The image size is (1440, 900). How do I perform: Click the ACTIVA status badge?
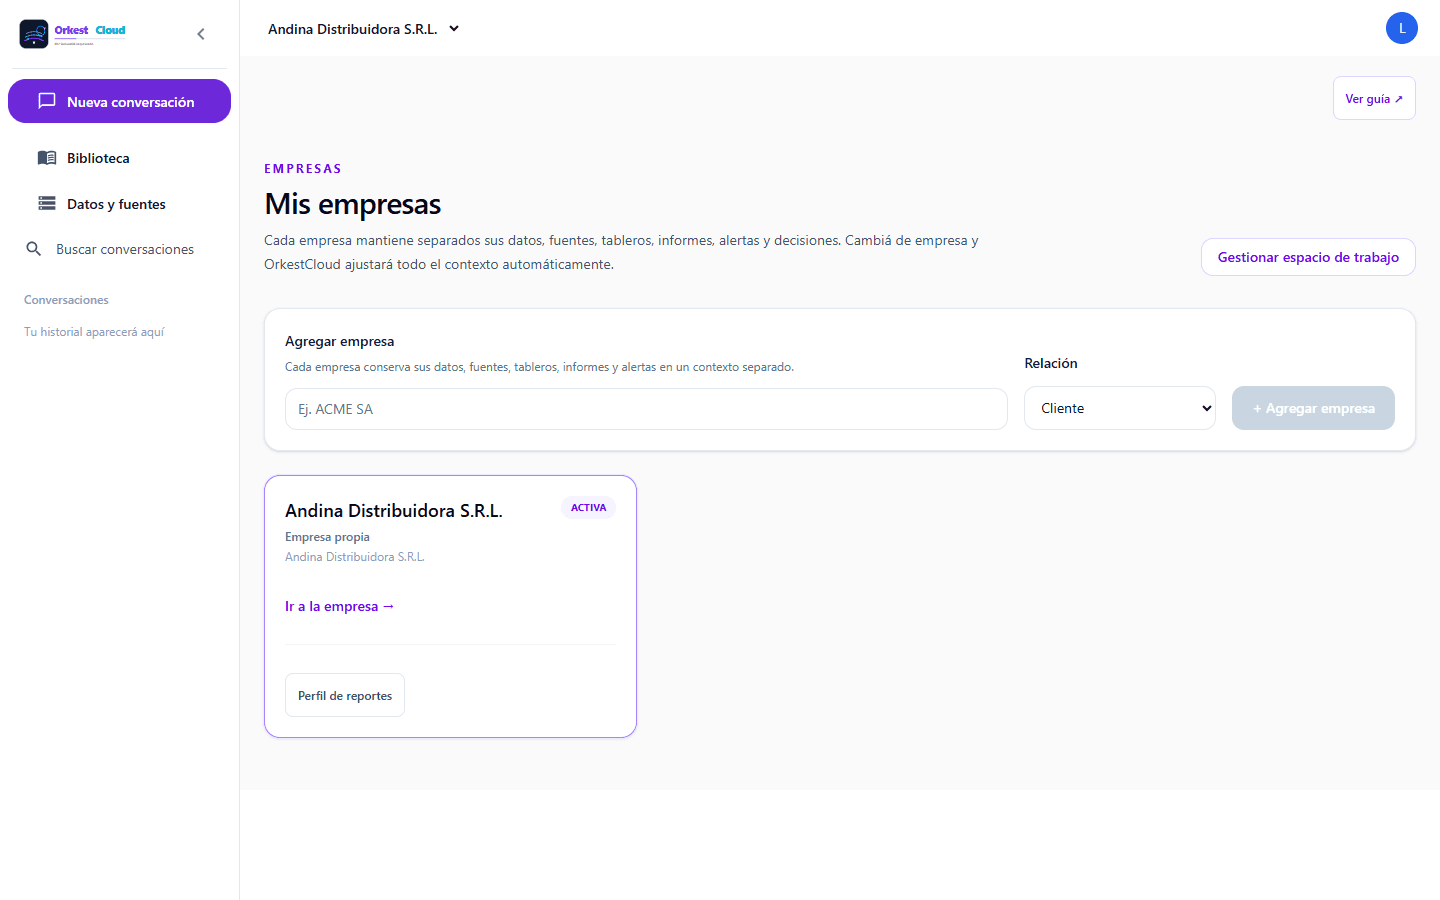tap(588, 507)
